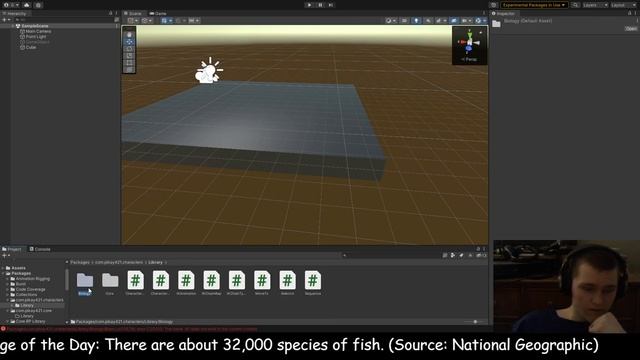Open the version control settings icon
The height and width of the screenshot is (360, 640).
tap(38, 5)
